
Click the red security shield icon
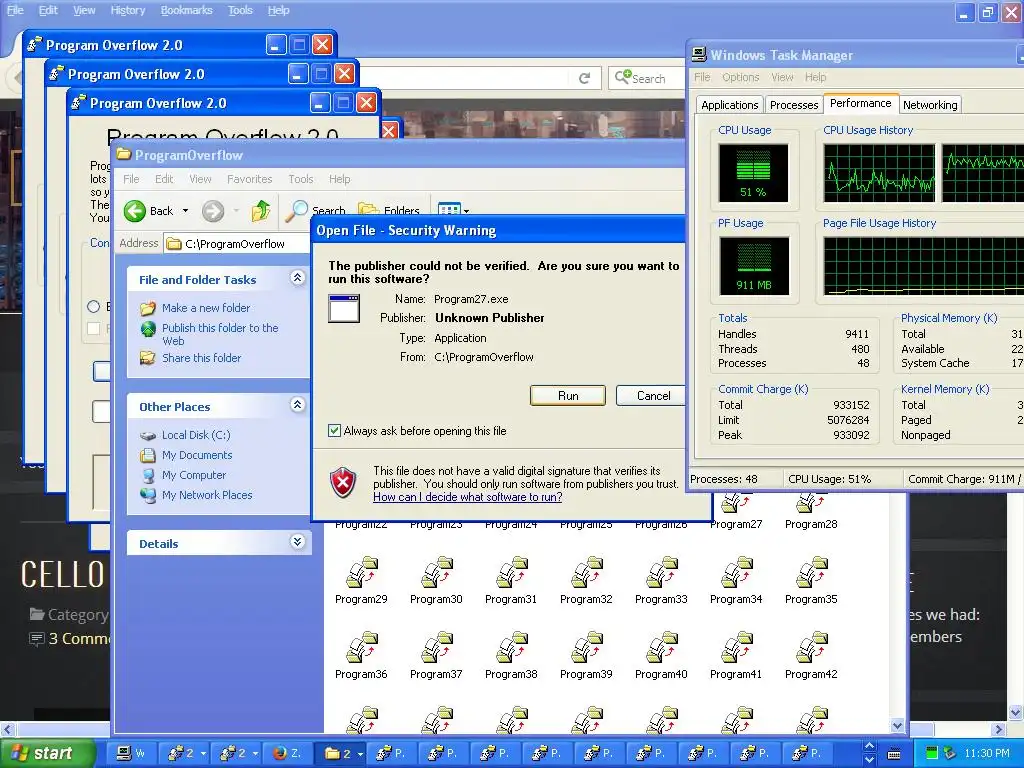click(343, 483)
